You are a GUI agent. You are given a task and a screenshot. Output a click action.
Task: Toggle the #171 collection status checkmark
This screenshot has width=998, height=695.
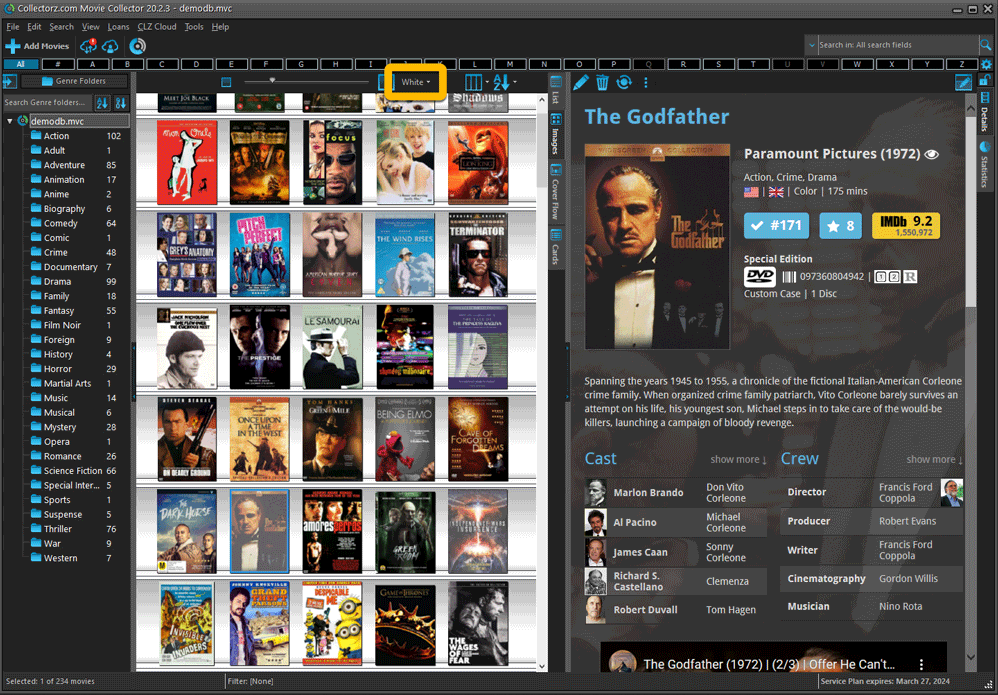tap(777, 225)
